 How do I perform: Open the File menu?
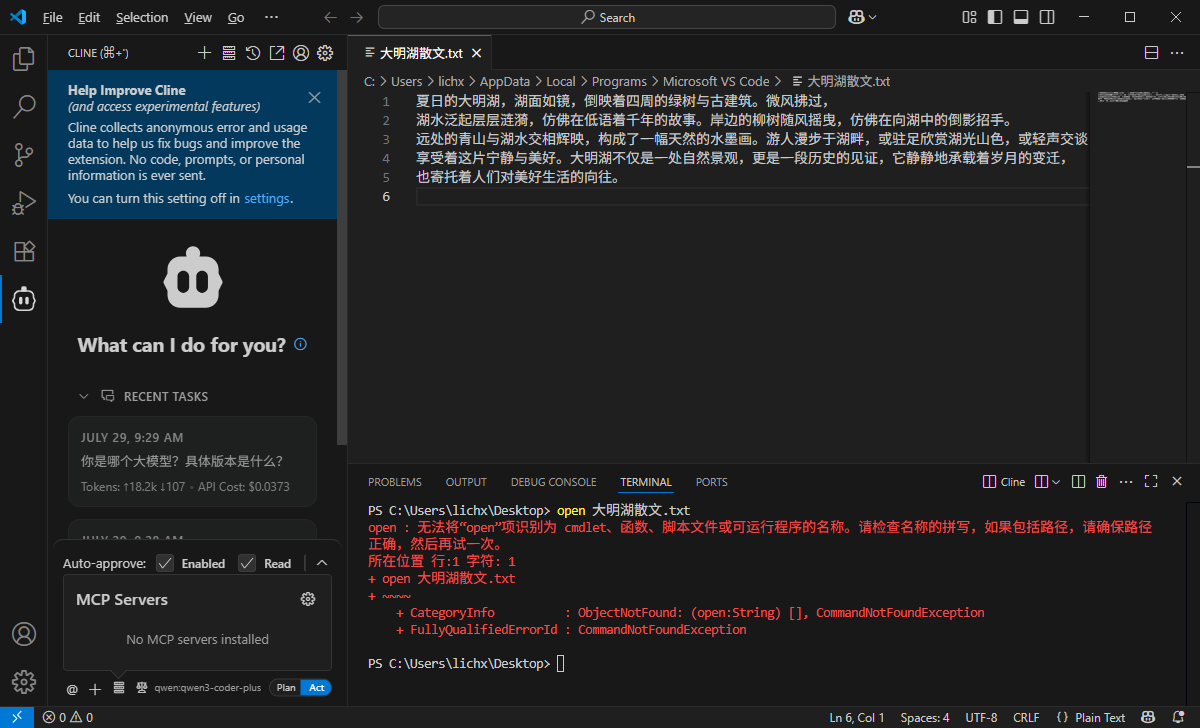pos(52,17)
